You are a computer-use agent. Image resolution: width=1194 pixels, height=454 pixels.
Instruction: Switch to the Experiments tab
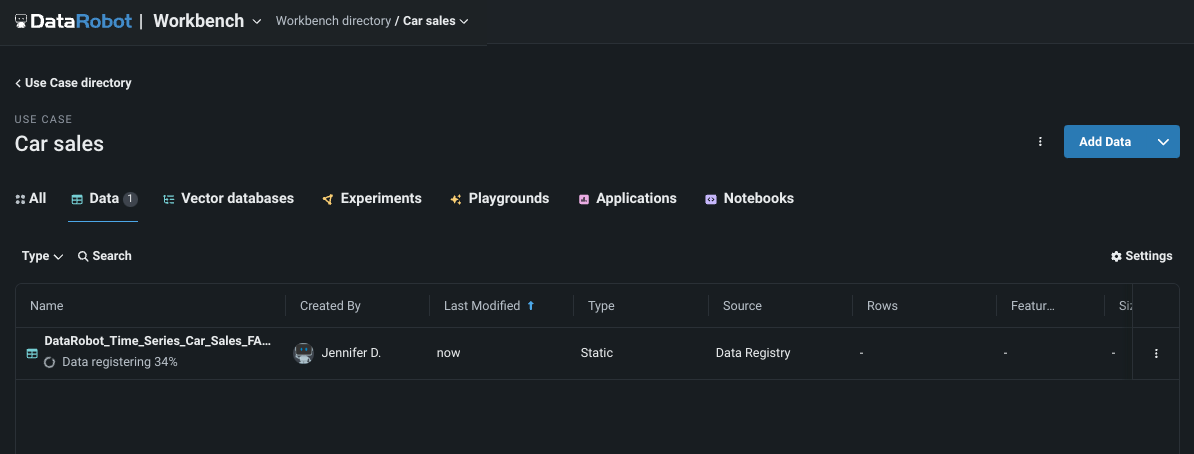[371, 199]
